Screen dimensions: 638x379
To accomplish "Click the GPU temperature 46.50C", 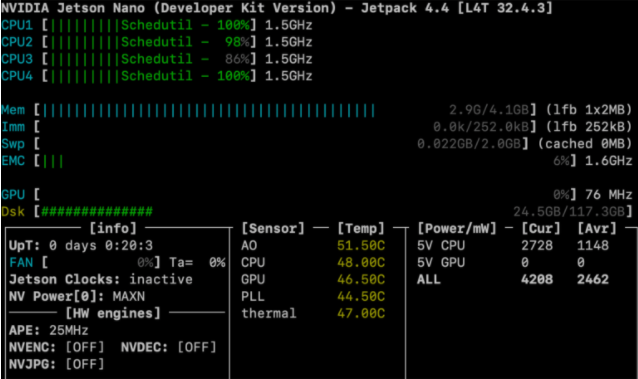I will (361, 279).
